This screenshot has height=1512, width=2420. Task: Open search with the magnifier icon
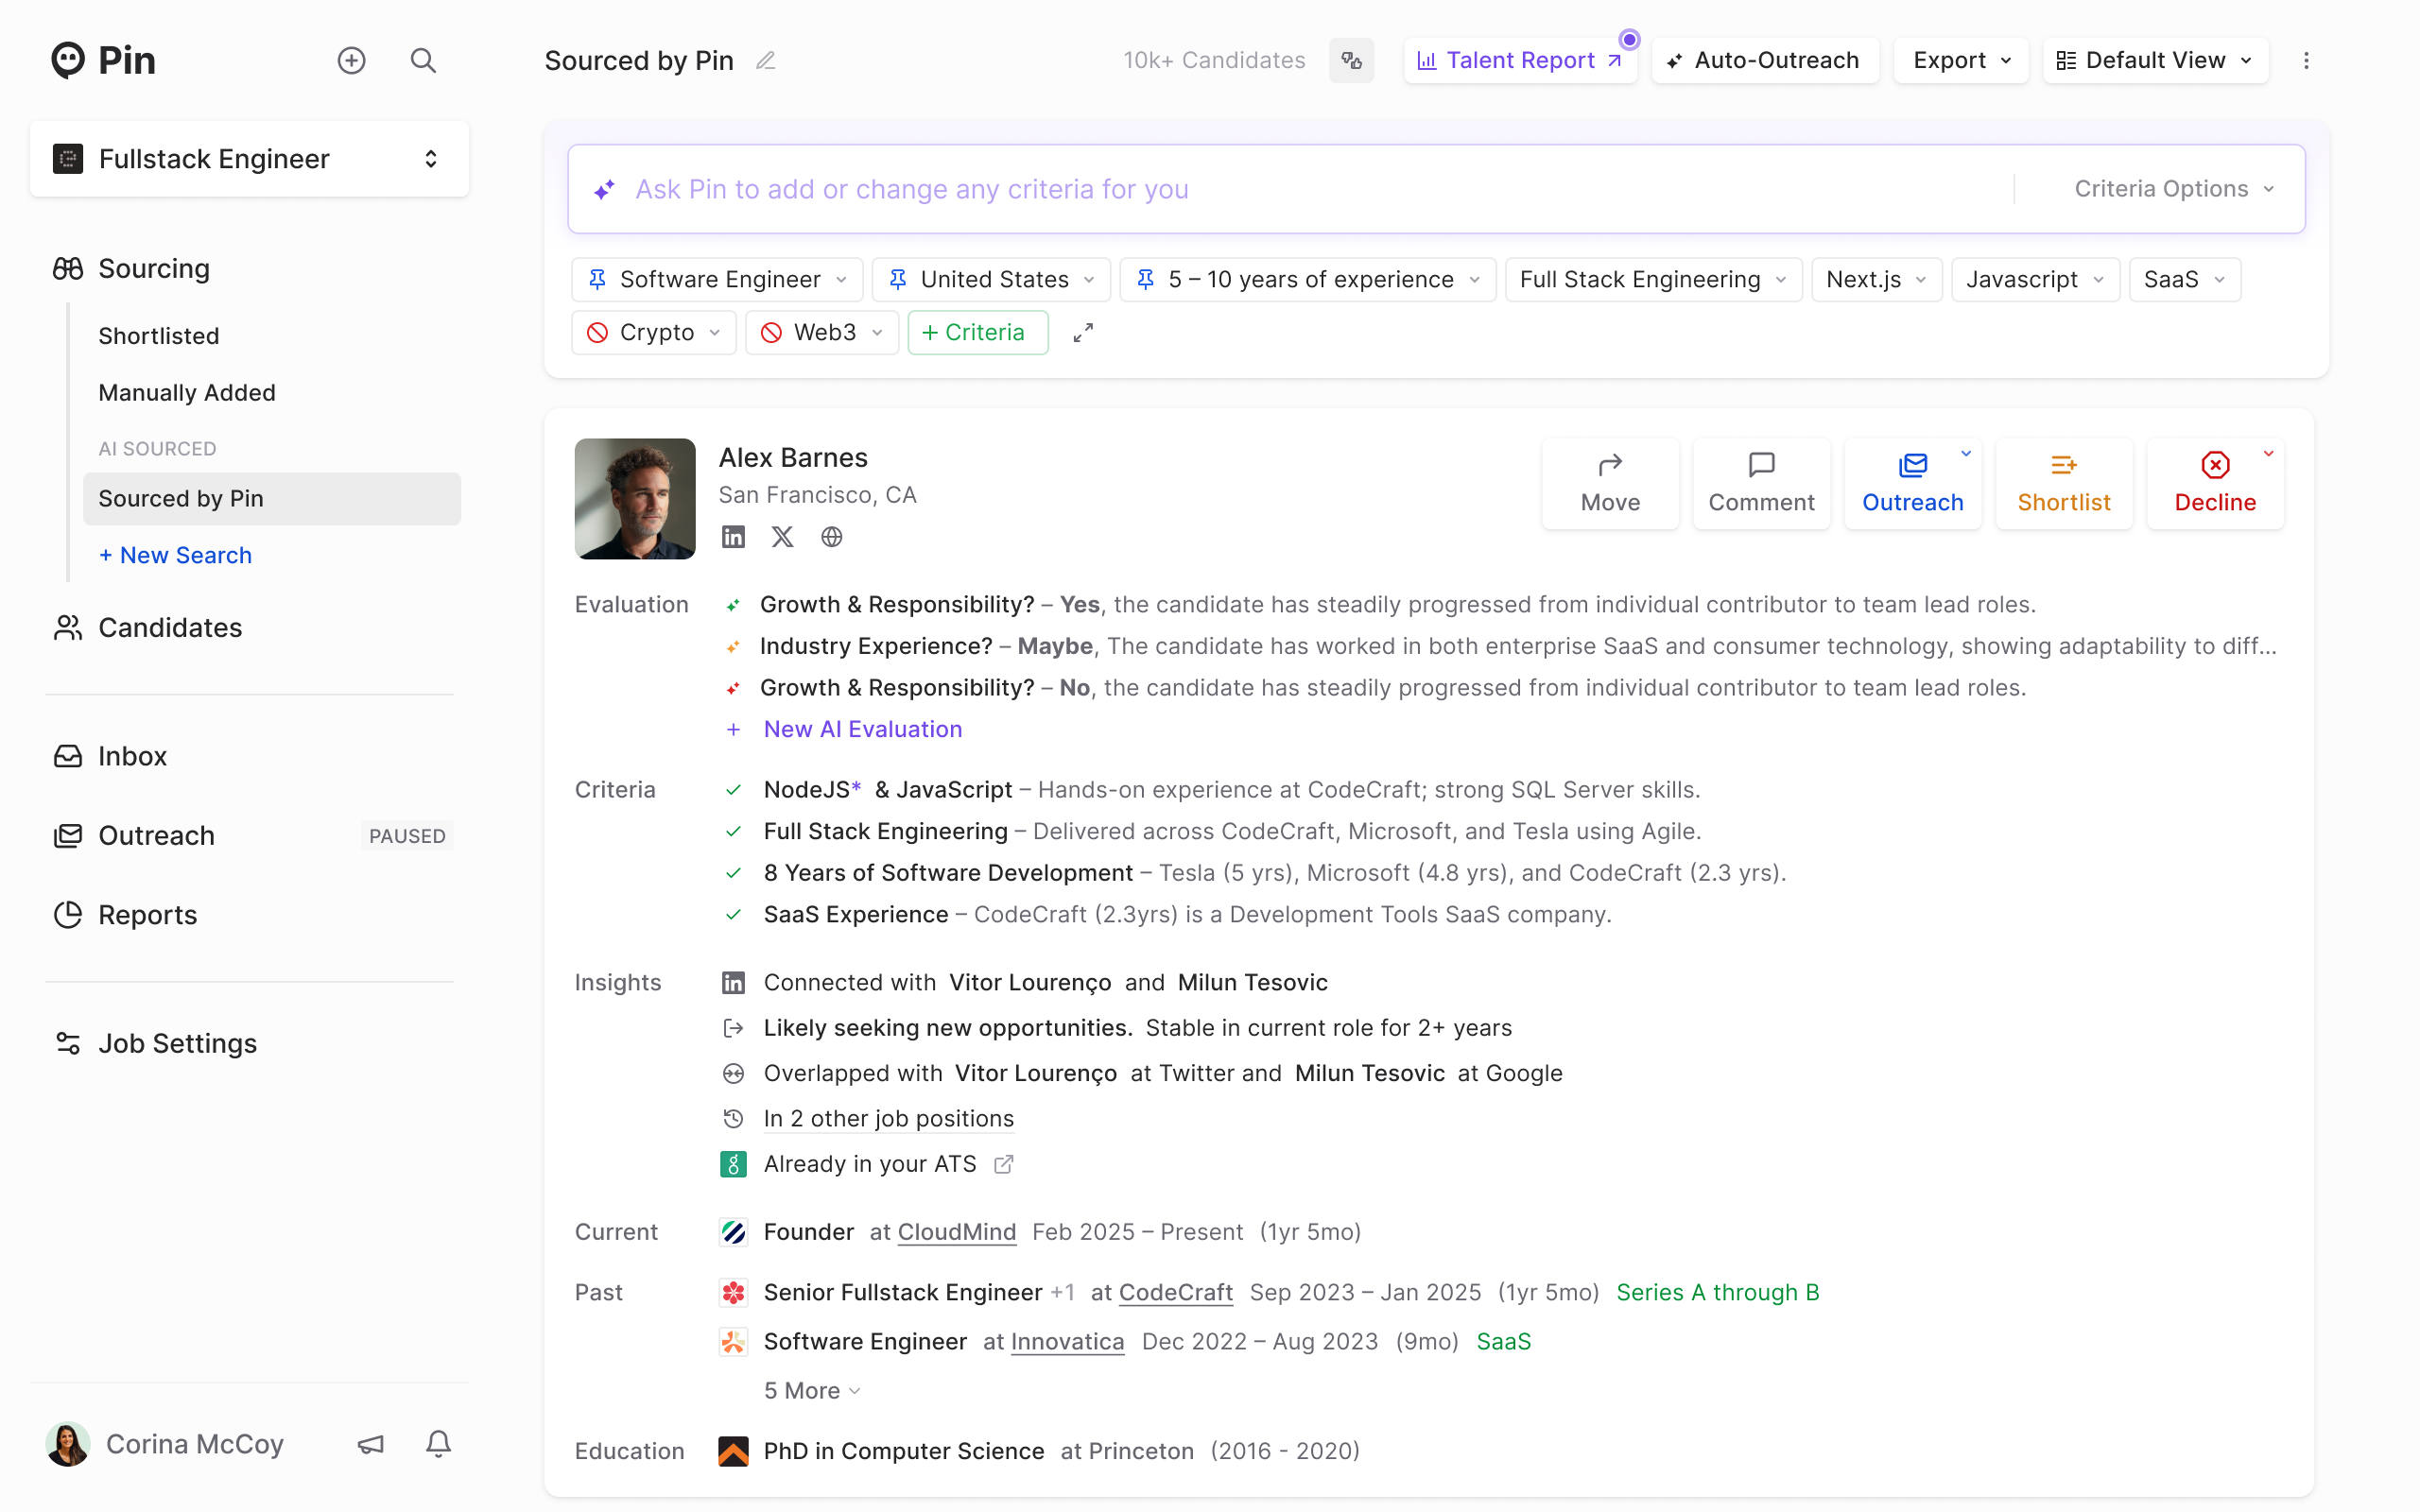pos(423,60)
